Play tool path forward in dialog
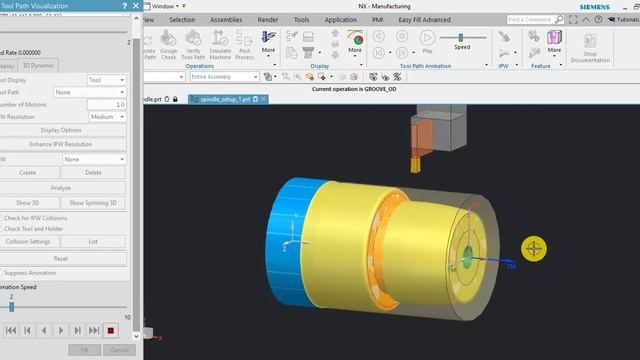The image size is (640, 360). 61,330
